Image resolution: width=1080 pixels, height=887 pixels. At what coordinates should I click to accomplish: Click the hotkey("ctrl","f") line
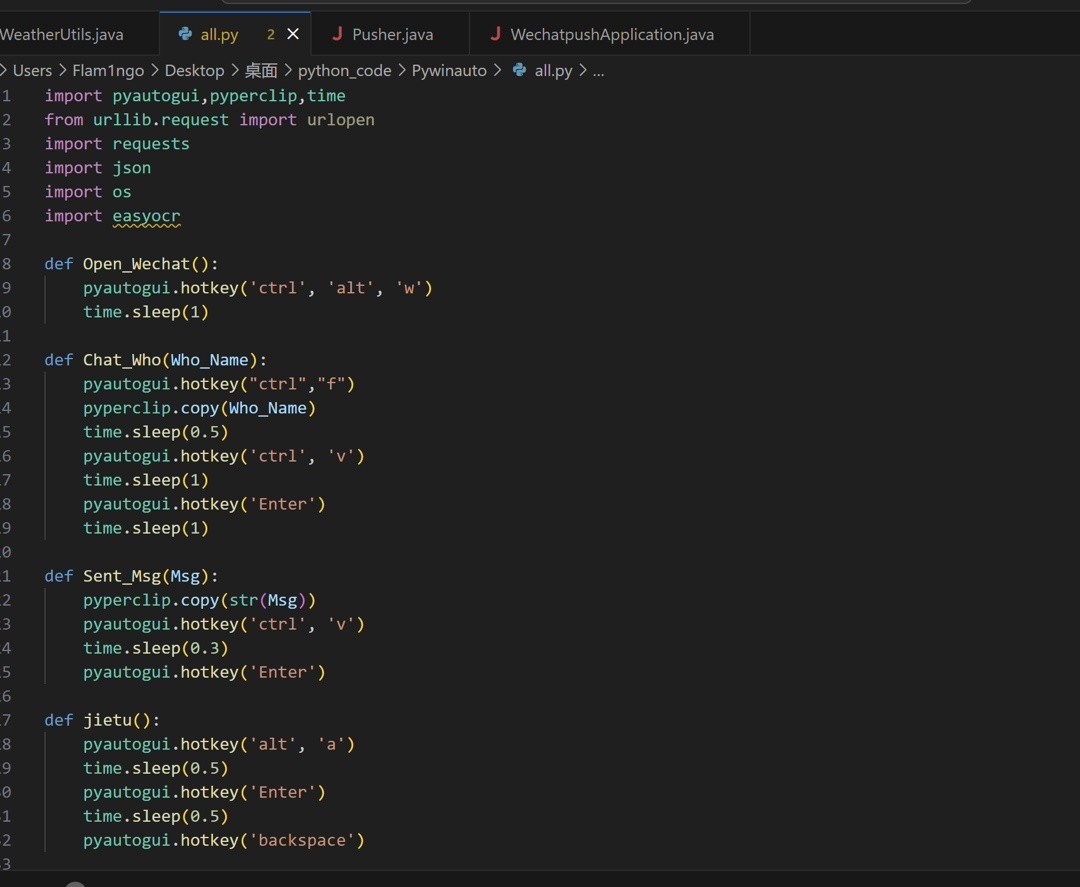point(218,384)
